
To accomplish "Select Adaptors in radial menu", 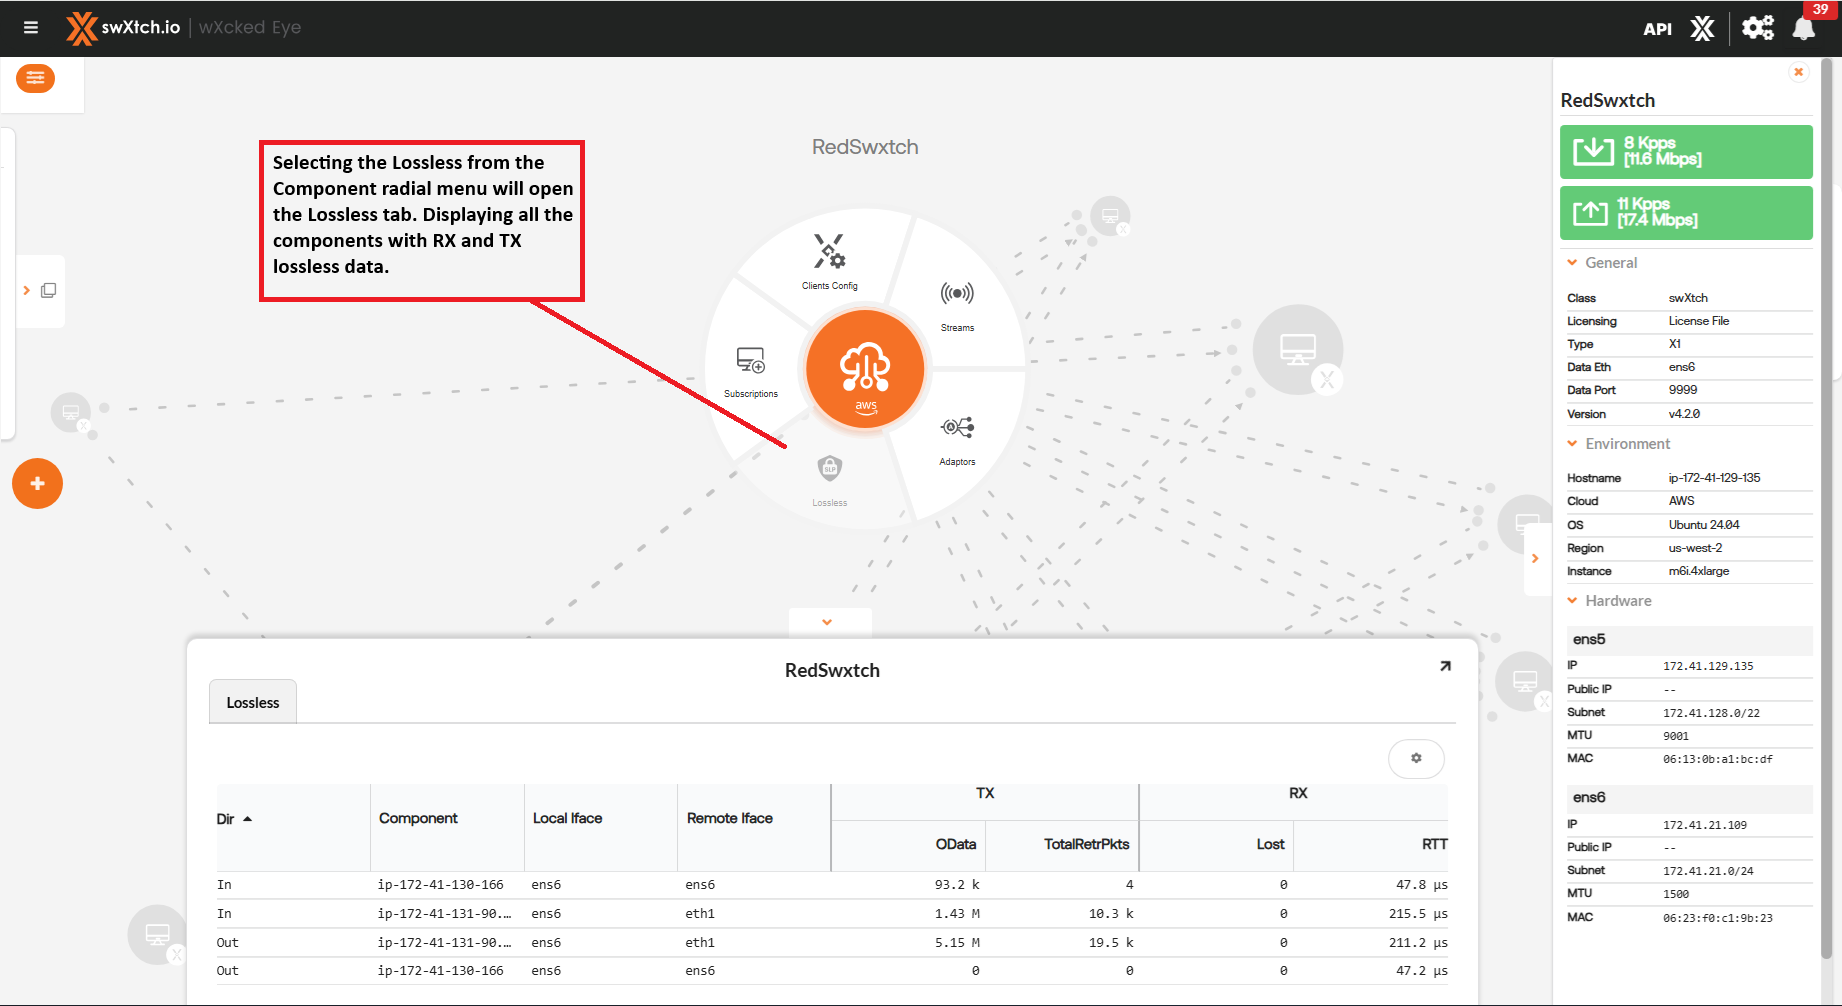I will pos(957,438).
